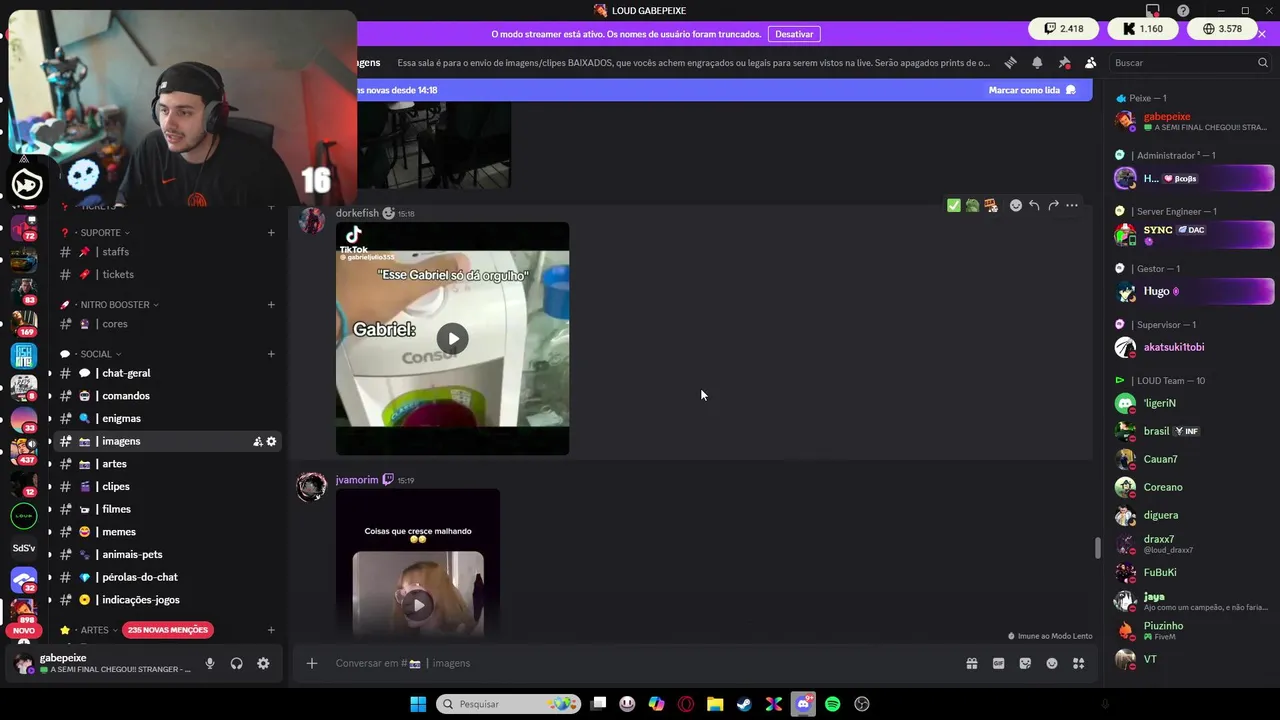Screen dimensions: 1280x720
Task: Click the plus attach button in chat box
Action: pyautogui.click(x=312, y=663)
